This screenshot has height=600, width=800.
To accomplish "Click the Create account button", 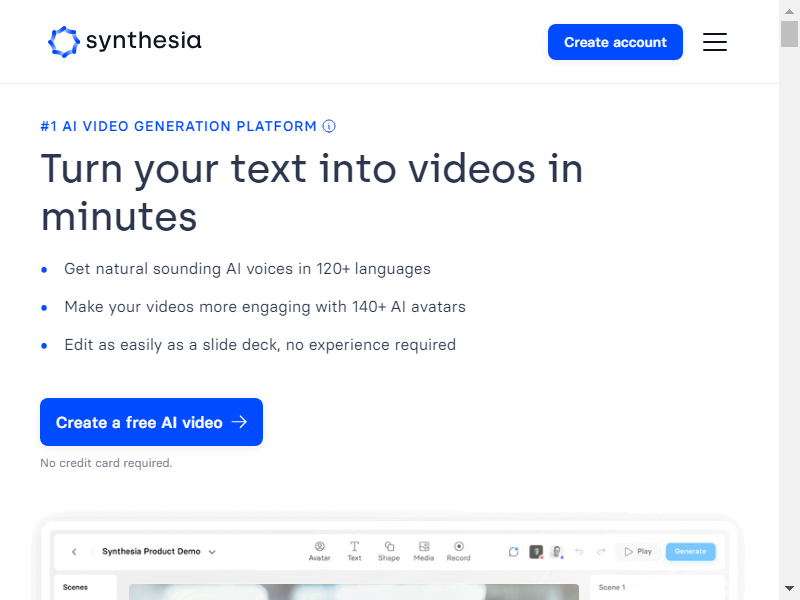I will [x=615, y=42].
